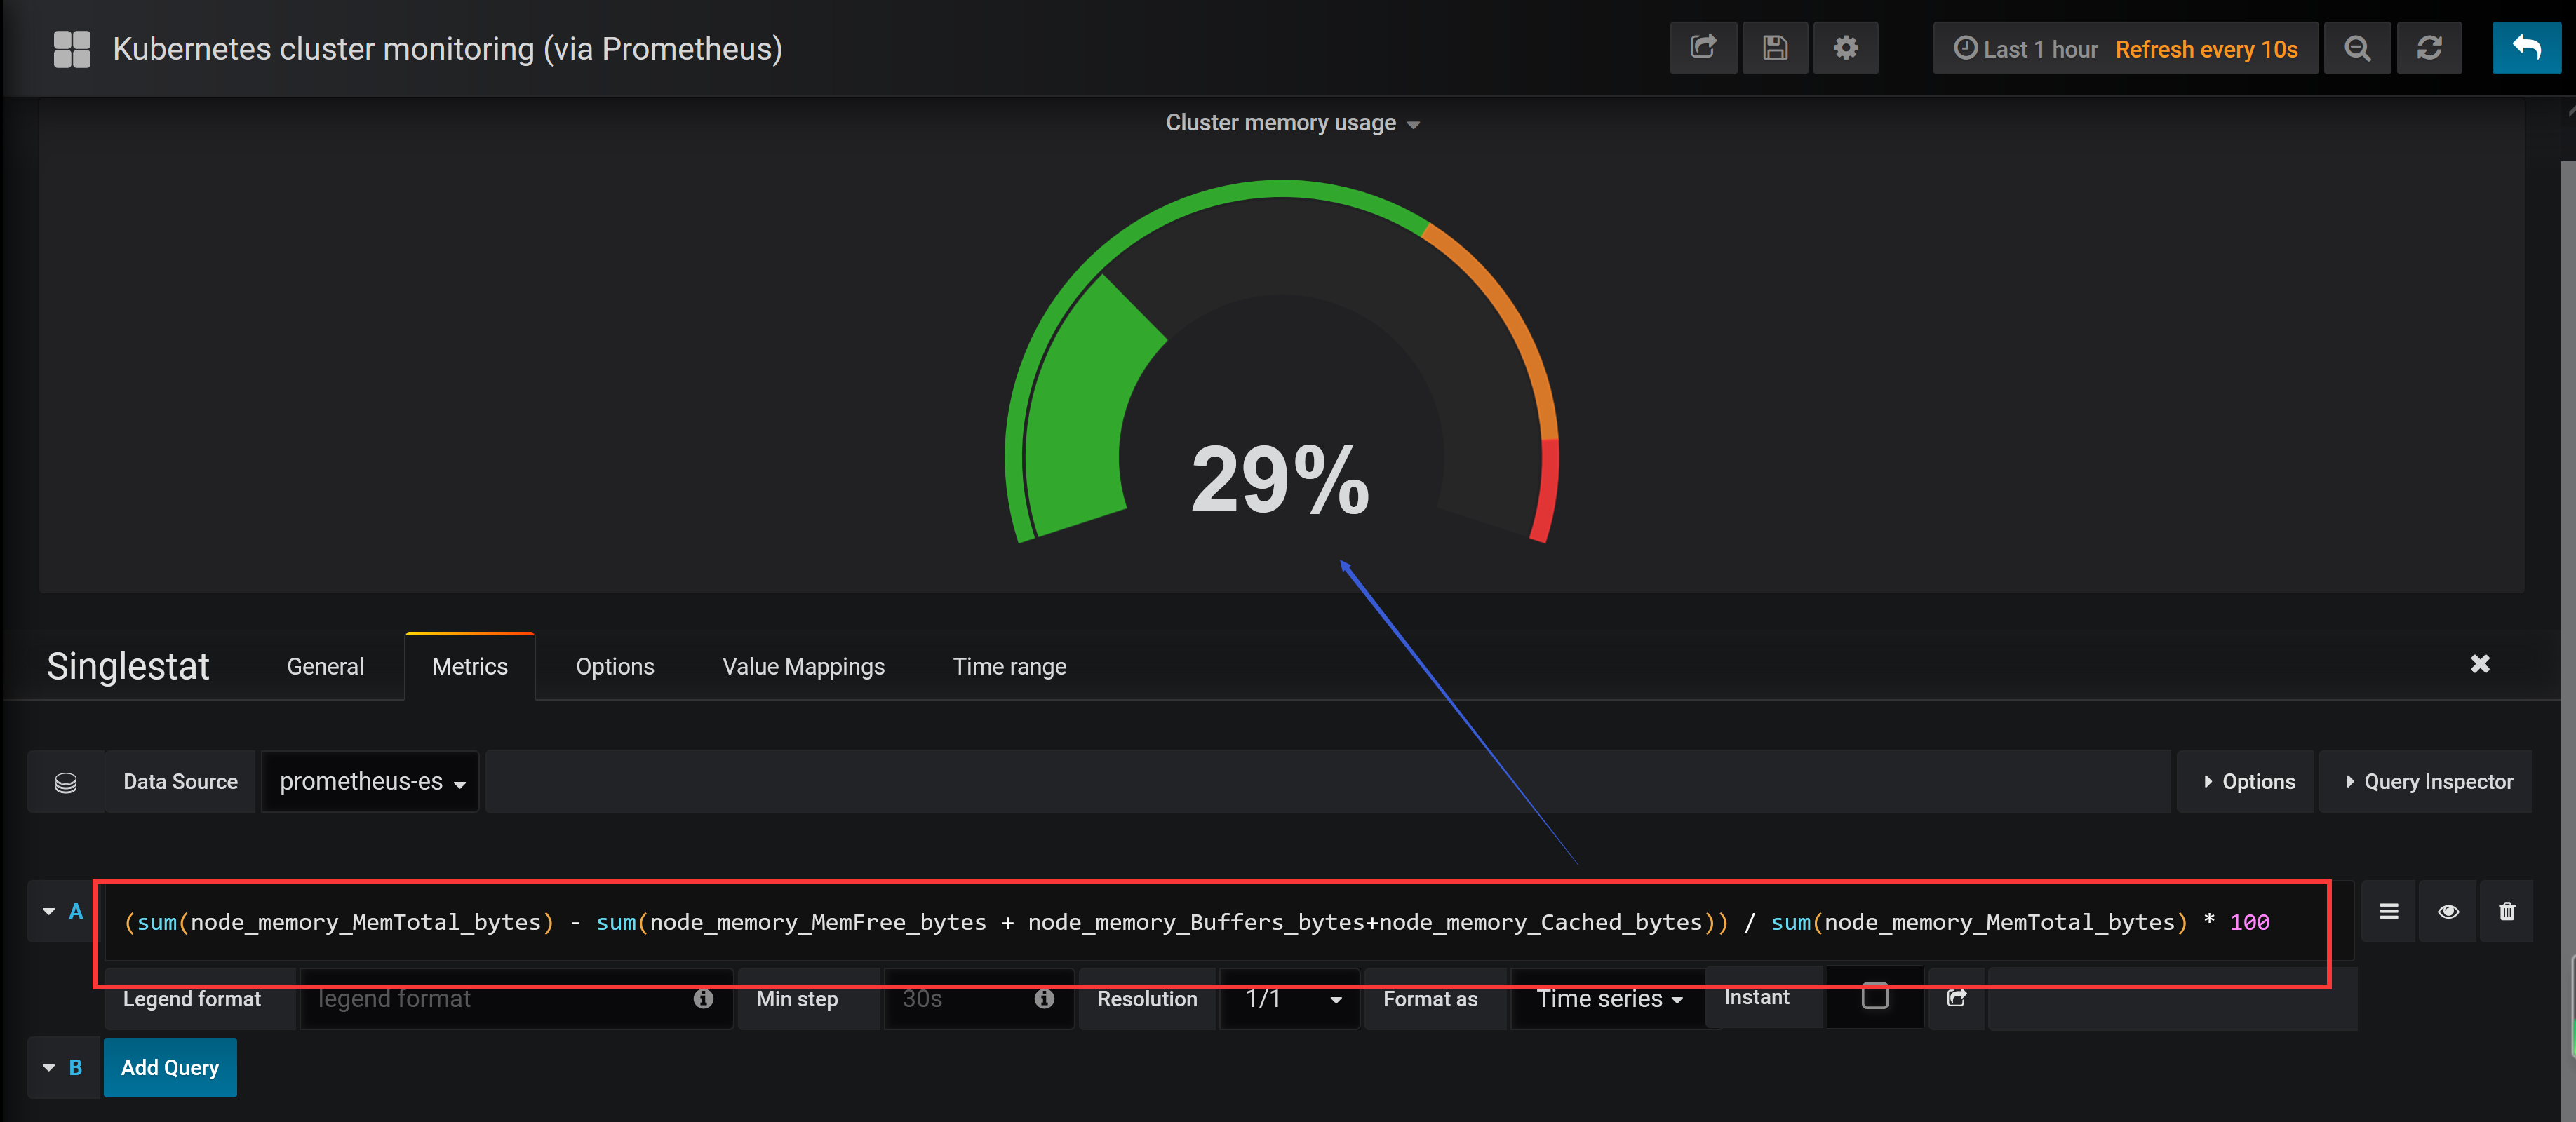Switch to the Value Mappings tab
This screenshot has height=1122, width=2576.
(x=803, y=667)
